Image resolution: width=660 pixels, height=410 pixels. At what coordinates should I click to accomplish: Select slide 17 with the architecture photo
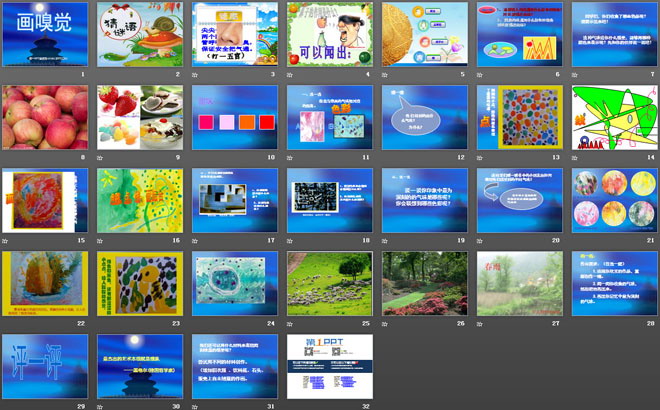[x=235, y=200]
